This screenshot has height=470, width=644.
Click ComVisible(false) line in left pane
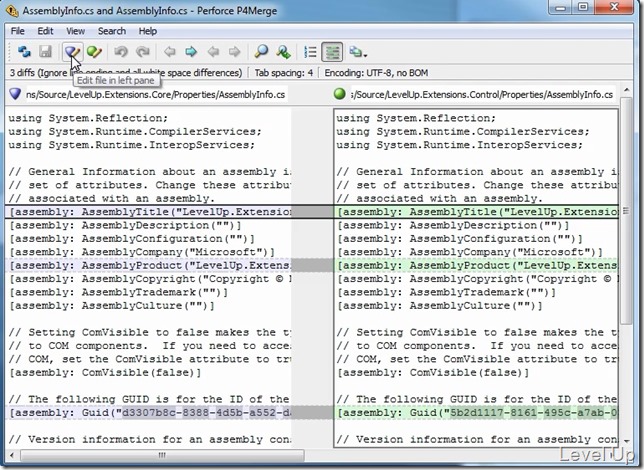tap(105, 373)
